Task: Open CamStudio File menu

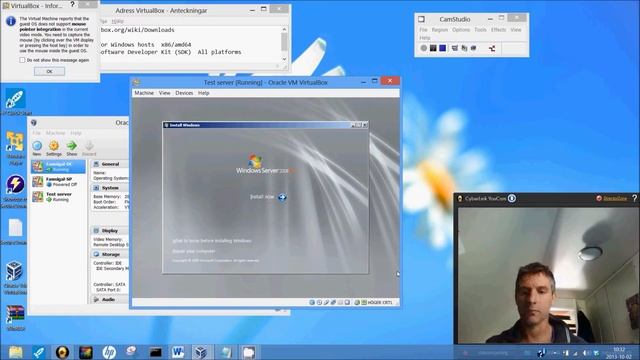Action: (x=423, y=30)
